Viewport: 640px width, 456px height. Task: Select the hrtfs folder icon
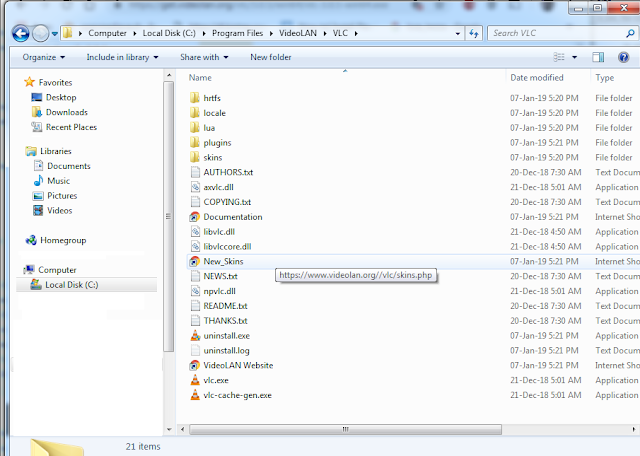(195, 98)
